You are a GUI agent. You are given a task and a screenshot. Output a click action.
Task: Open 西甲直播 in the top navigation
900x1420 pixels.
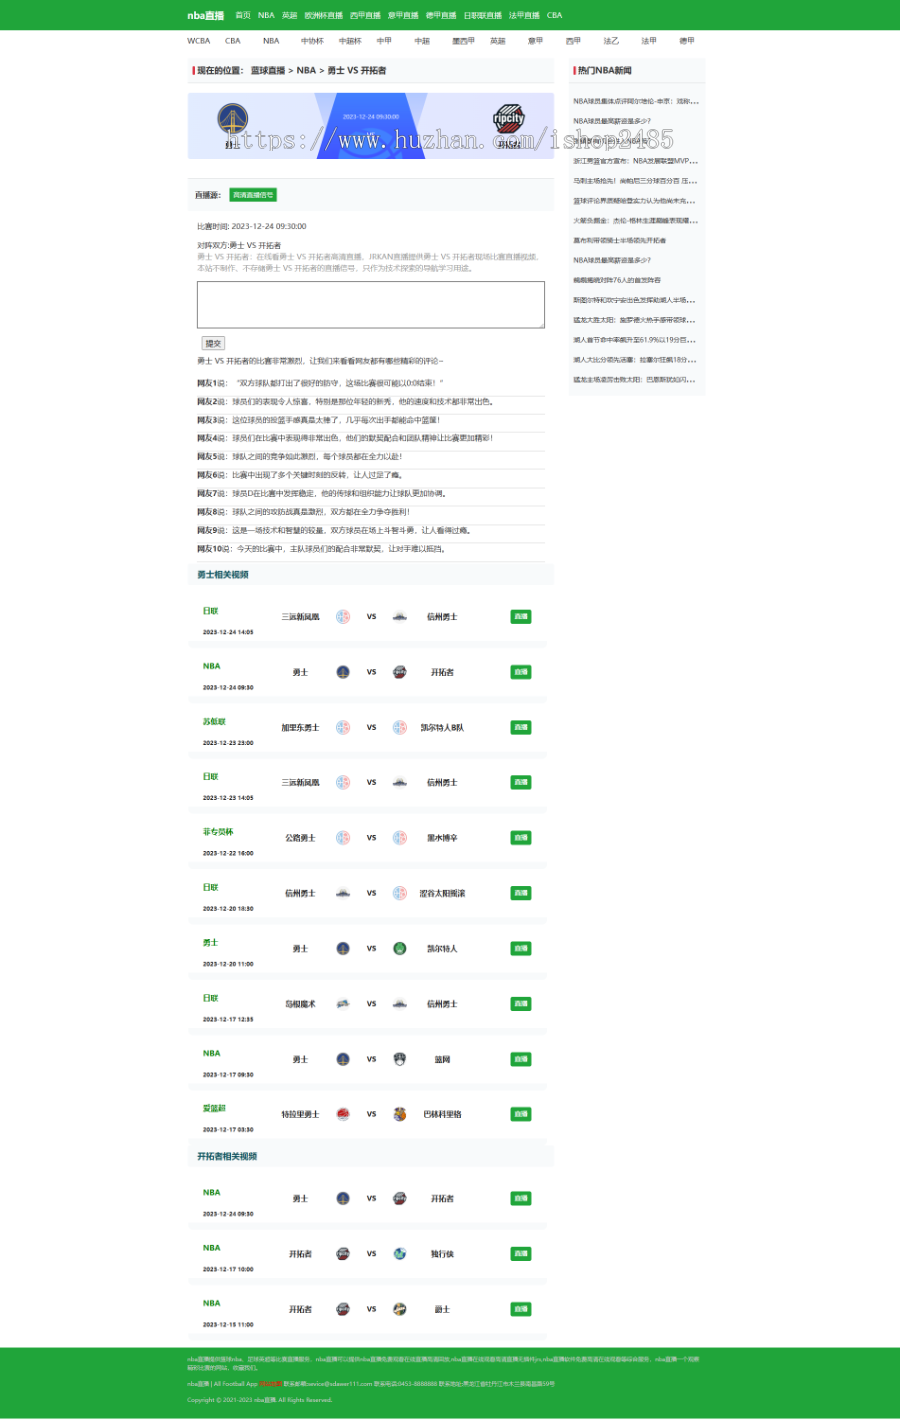[365, 15]
